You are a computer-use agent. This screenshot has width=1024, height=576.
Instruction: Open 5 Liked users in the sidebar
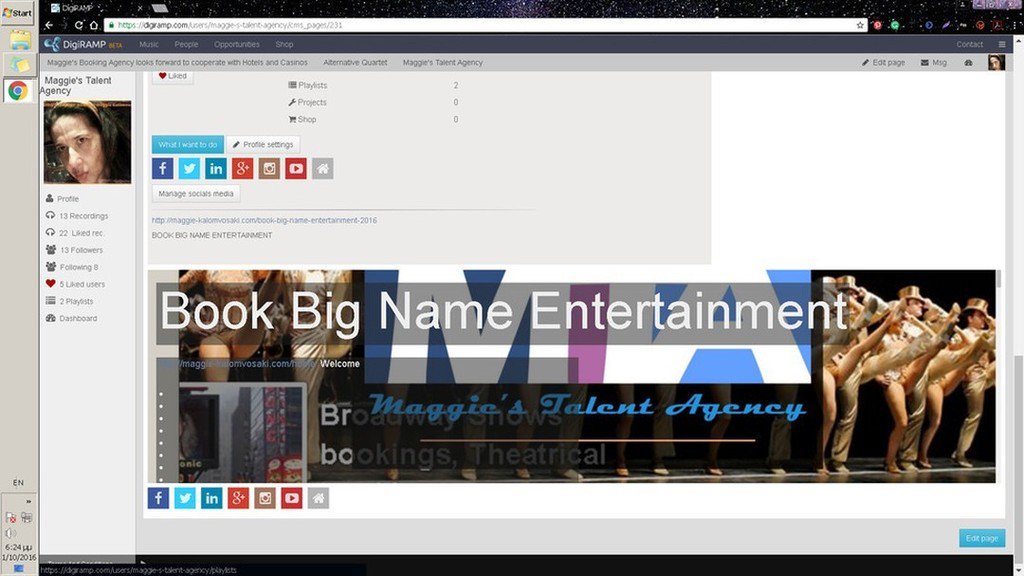[75, 284]
